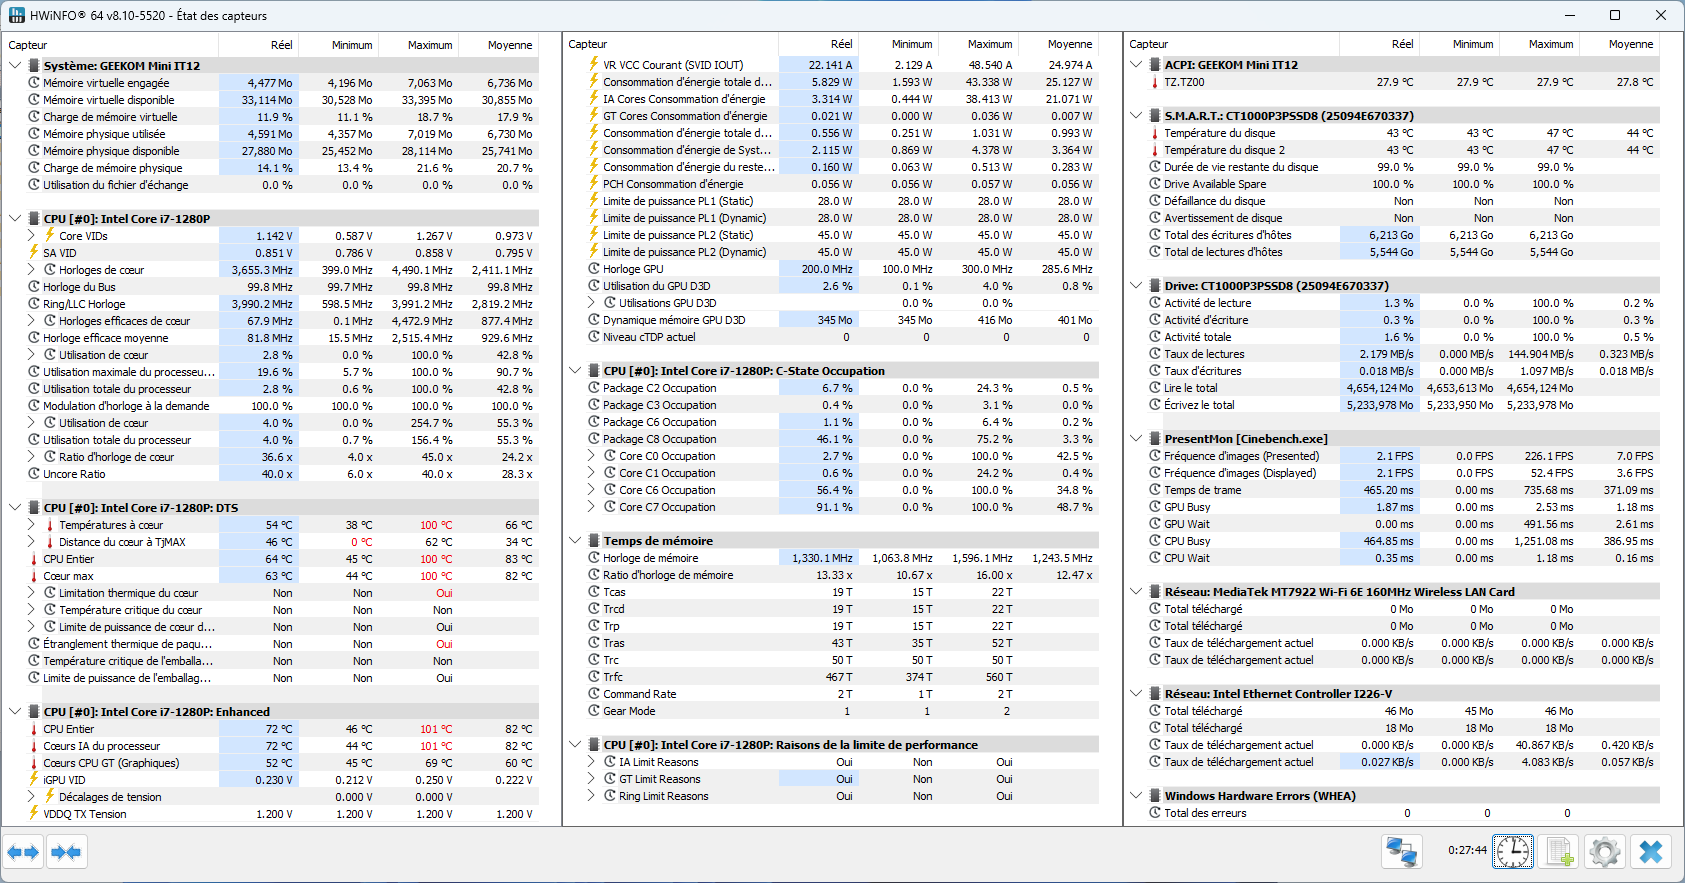Select the C-State Occupation section header
The width and height of the screenshot is (1685, 883).
744,371
